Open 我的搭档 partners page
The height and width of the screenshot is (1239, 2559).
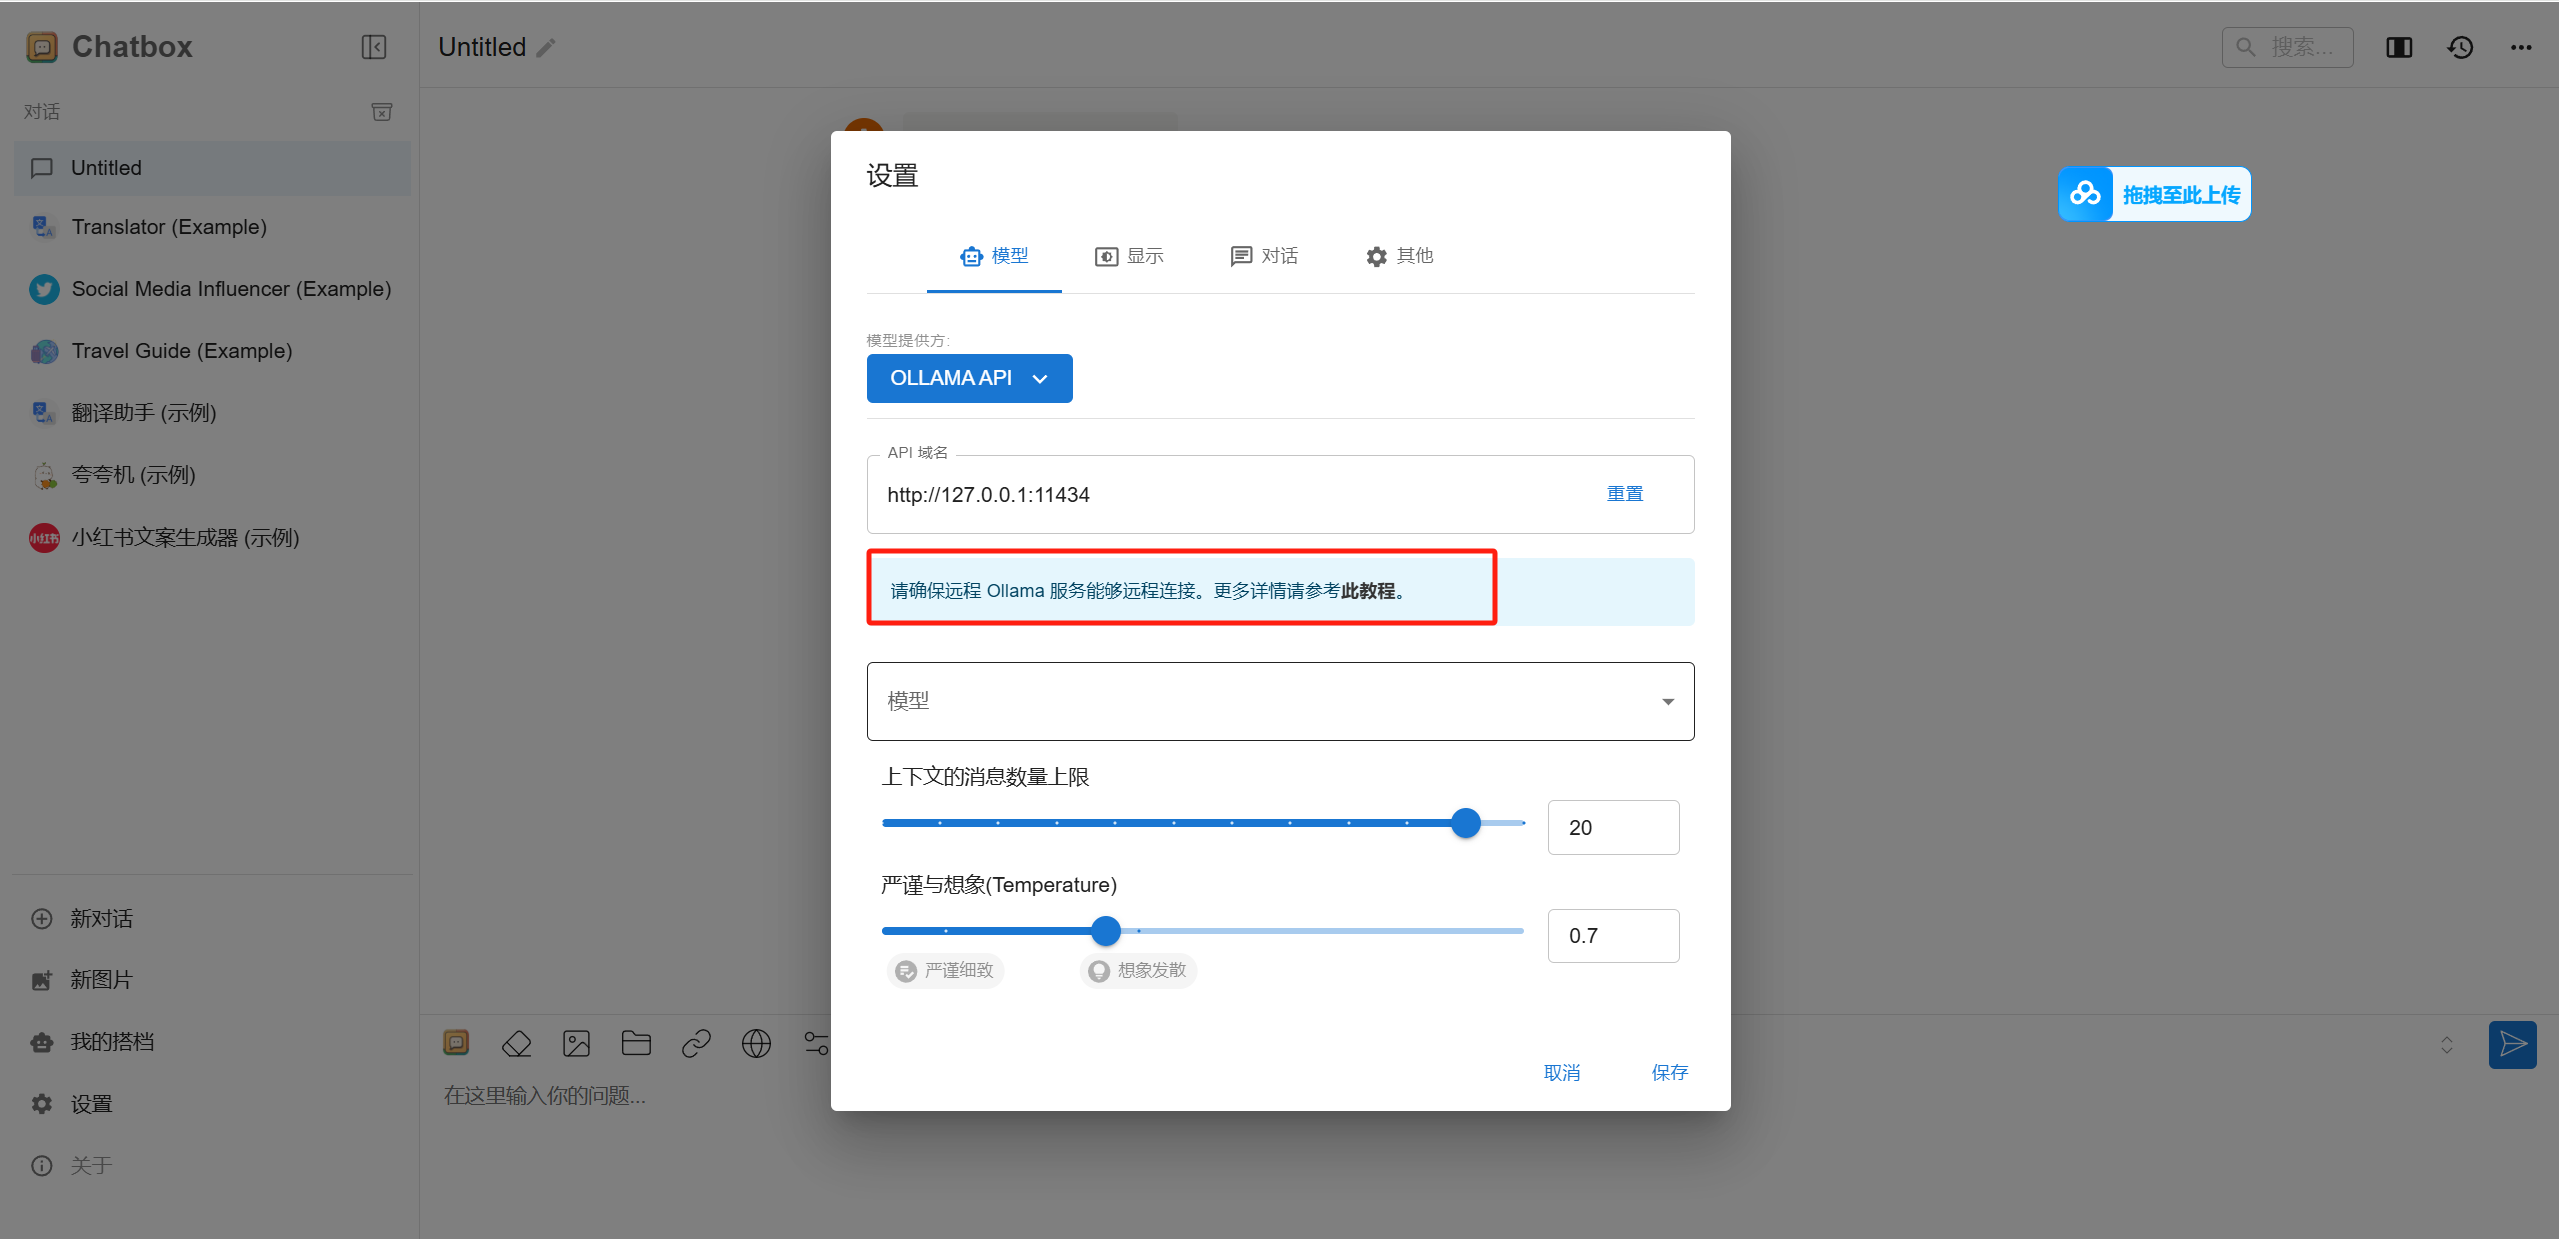(212, 1042)
